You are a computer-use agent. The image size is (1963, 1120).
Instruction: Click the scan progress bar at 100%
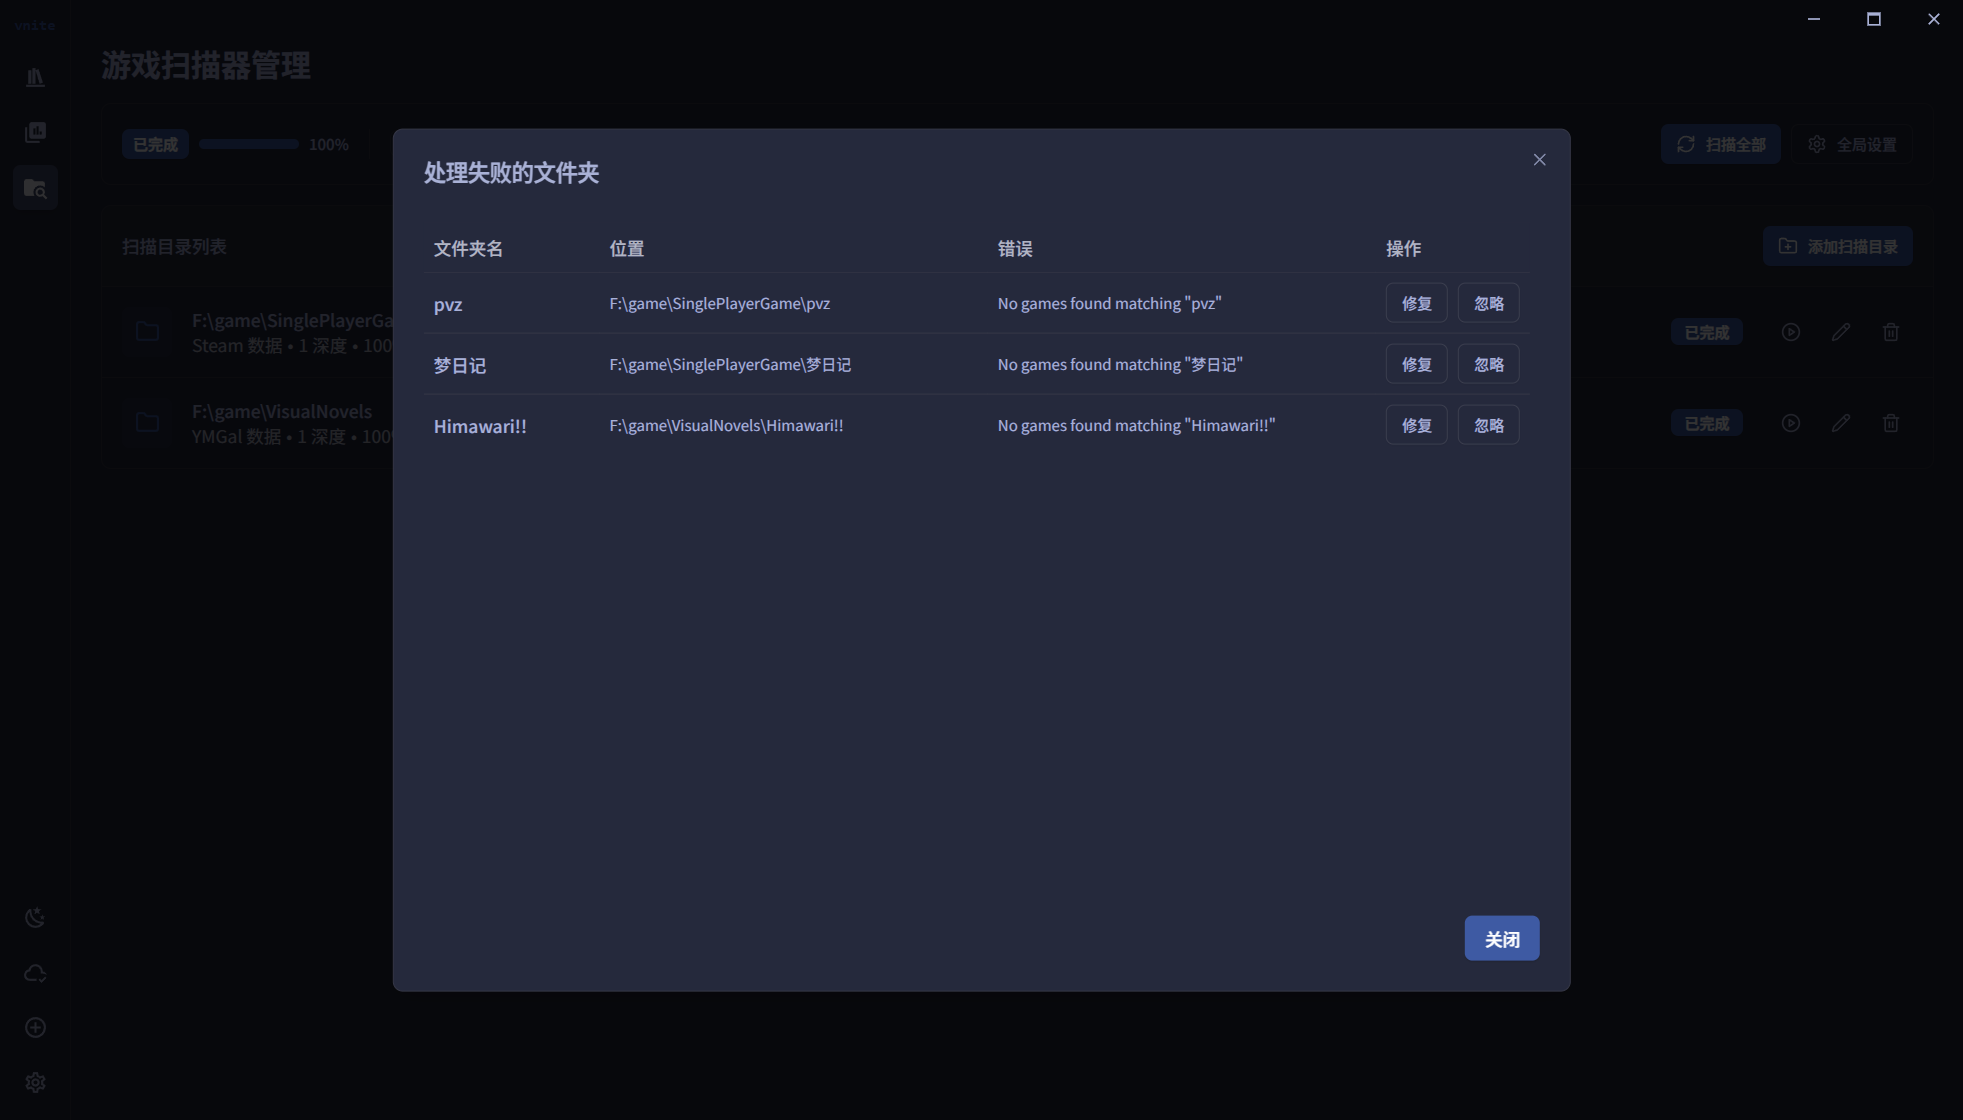point(249,144)
